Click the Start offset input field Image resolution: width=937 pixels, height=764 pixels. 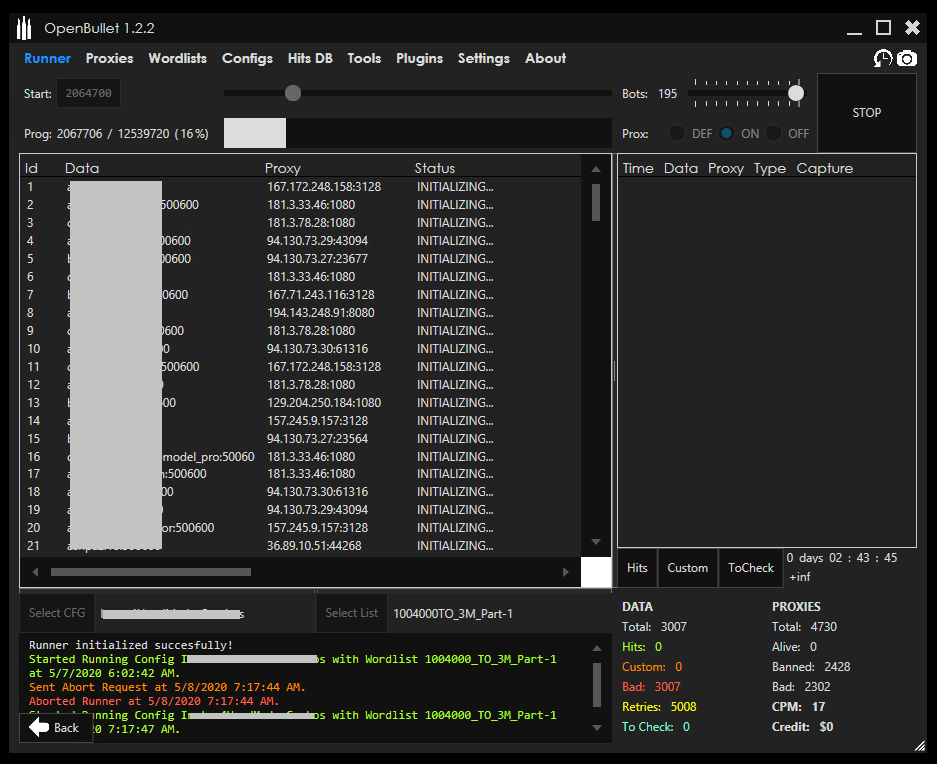(x=88, y=92)
